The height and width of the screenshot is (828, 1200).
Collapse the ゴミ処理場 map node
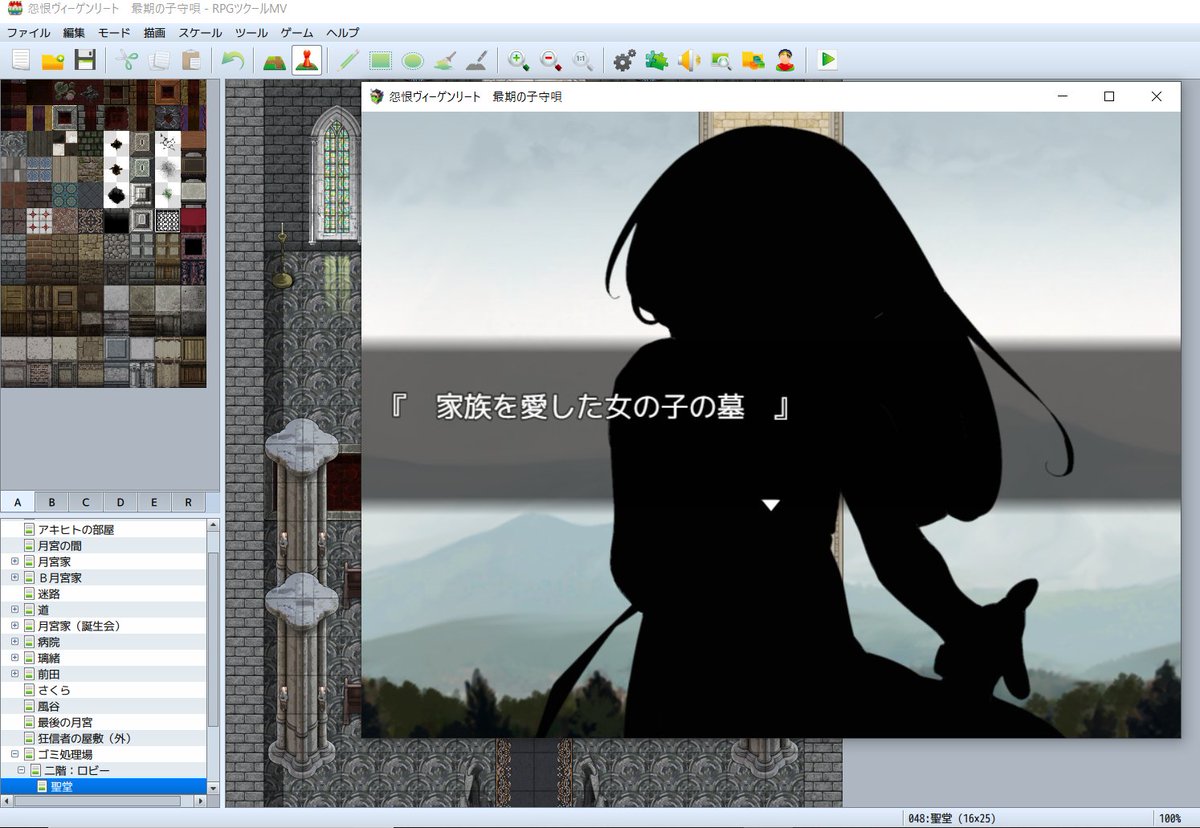coord(14,754)
